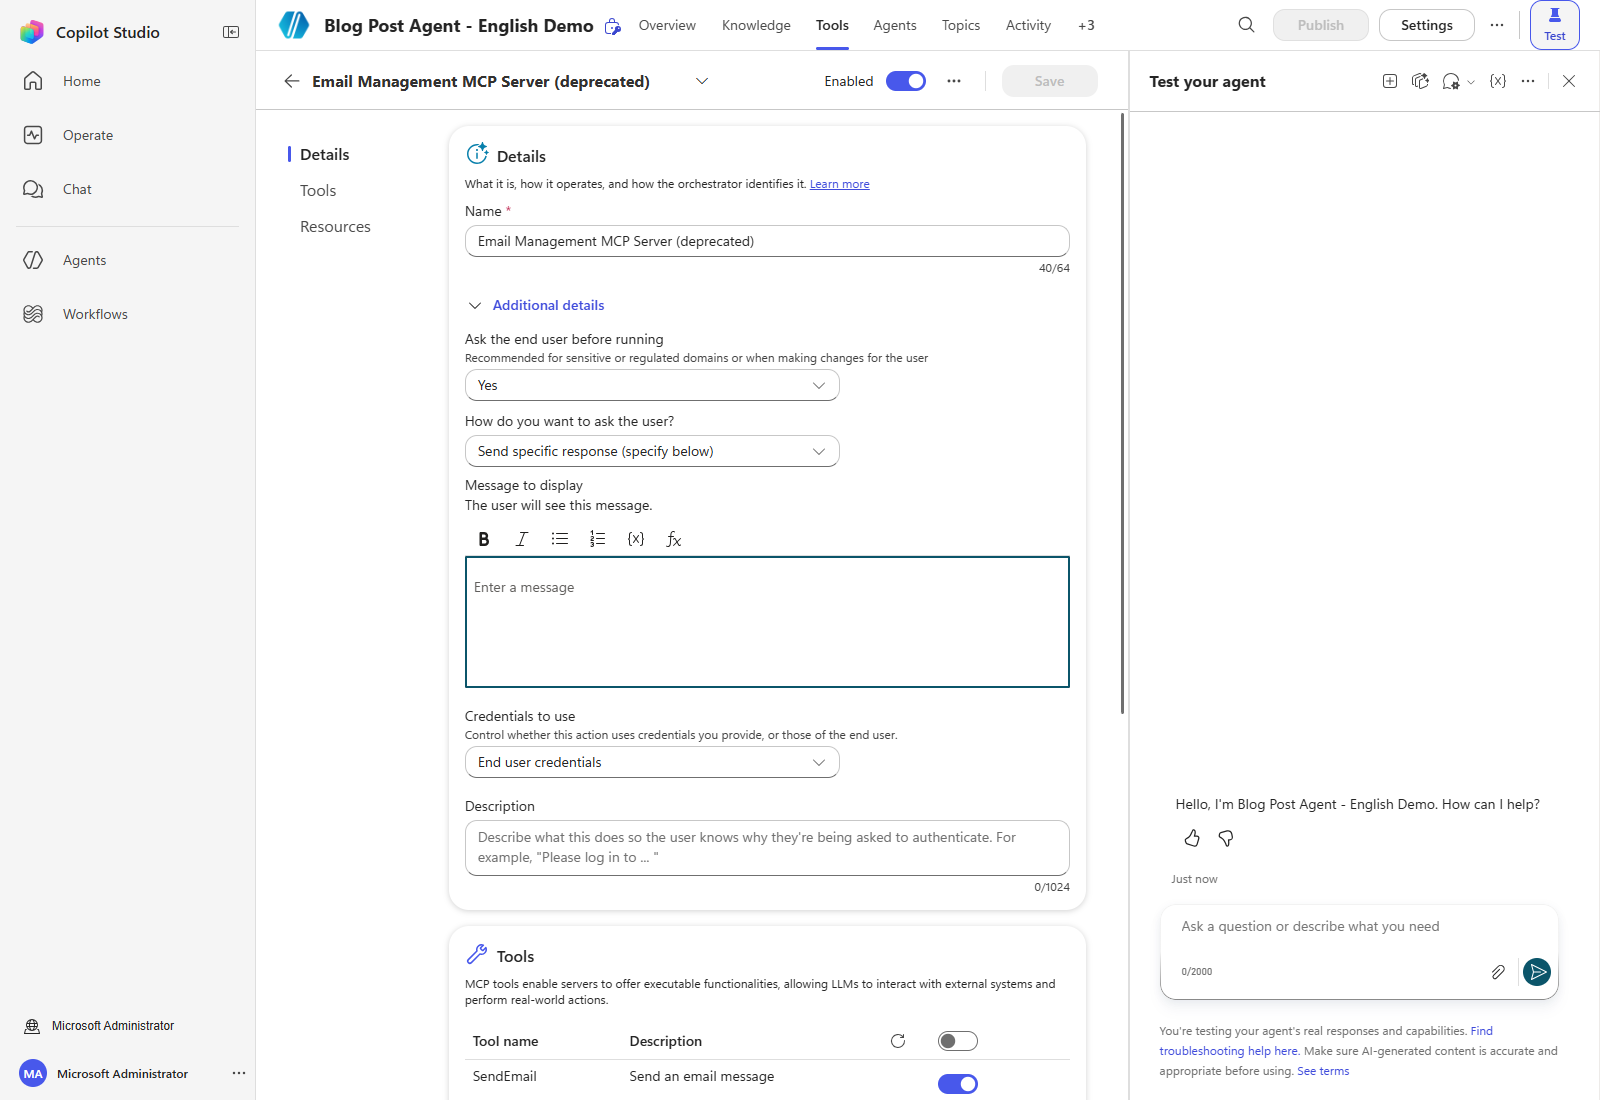Open variables panel in test pane

[1498, 81]
